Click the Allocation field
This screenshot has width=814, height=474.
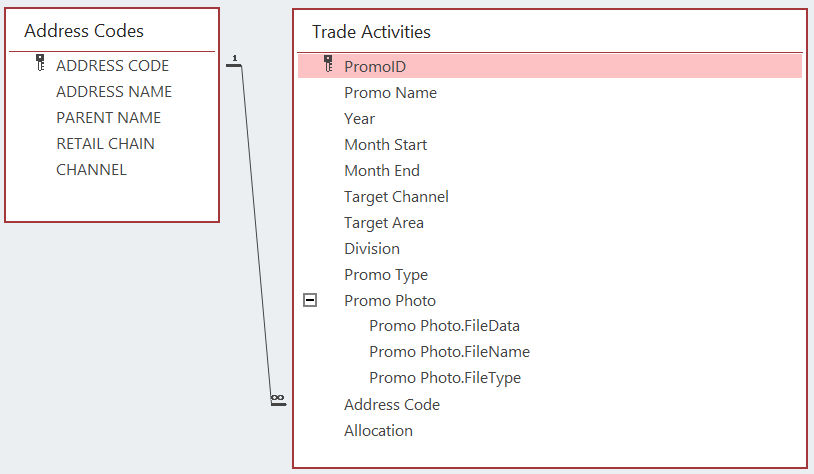[x=378, y=431]
